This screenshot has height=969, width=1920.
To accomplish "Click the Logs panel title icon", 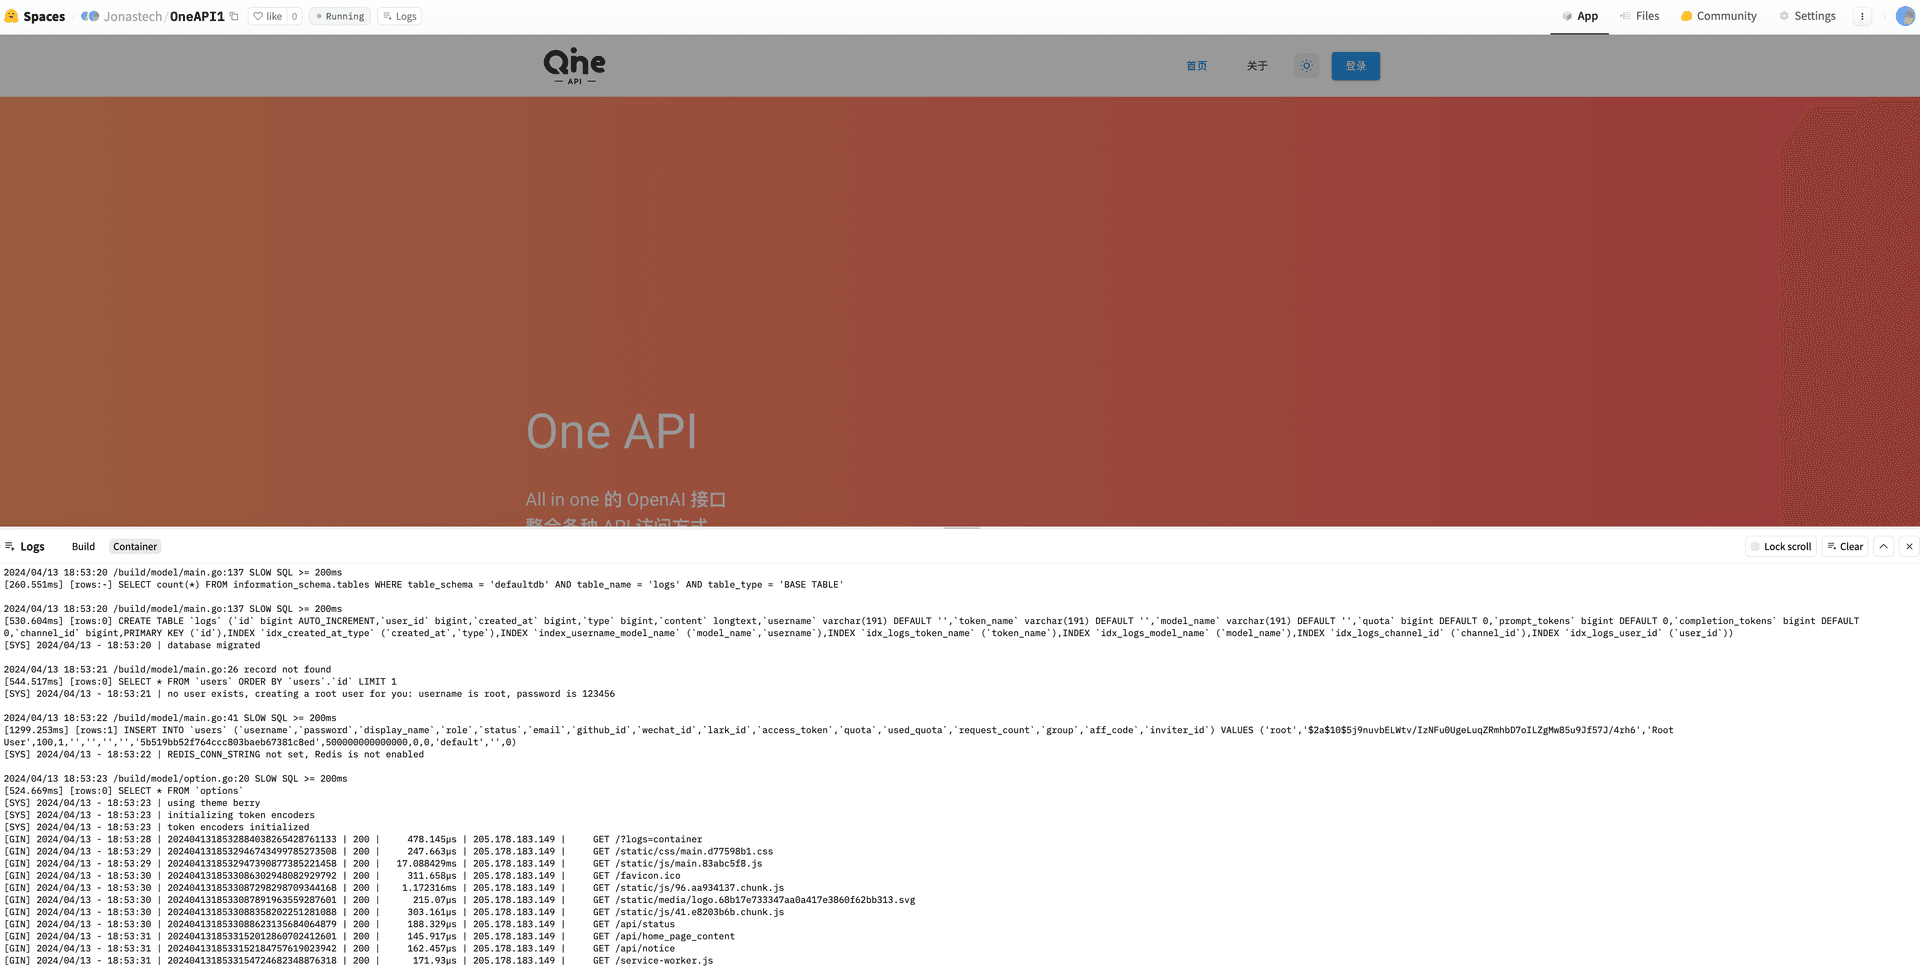I will tap(10, 547).
